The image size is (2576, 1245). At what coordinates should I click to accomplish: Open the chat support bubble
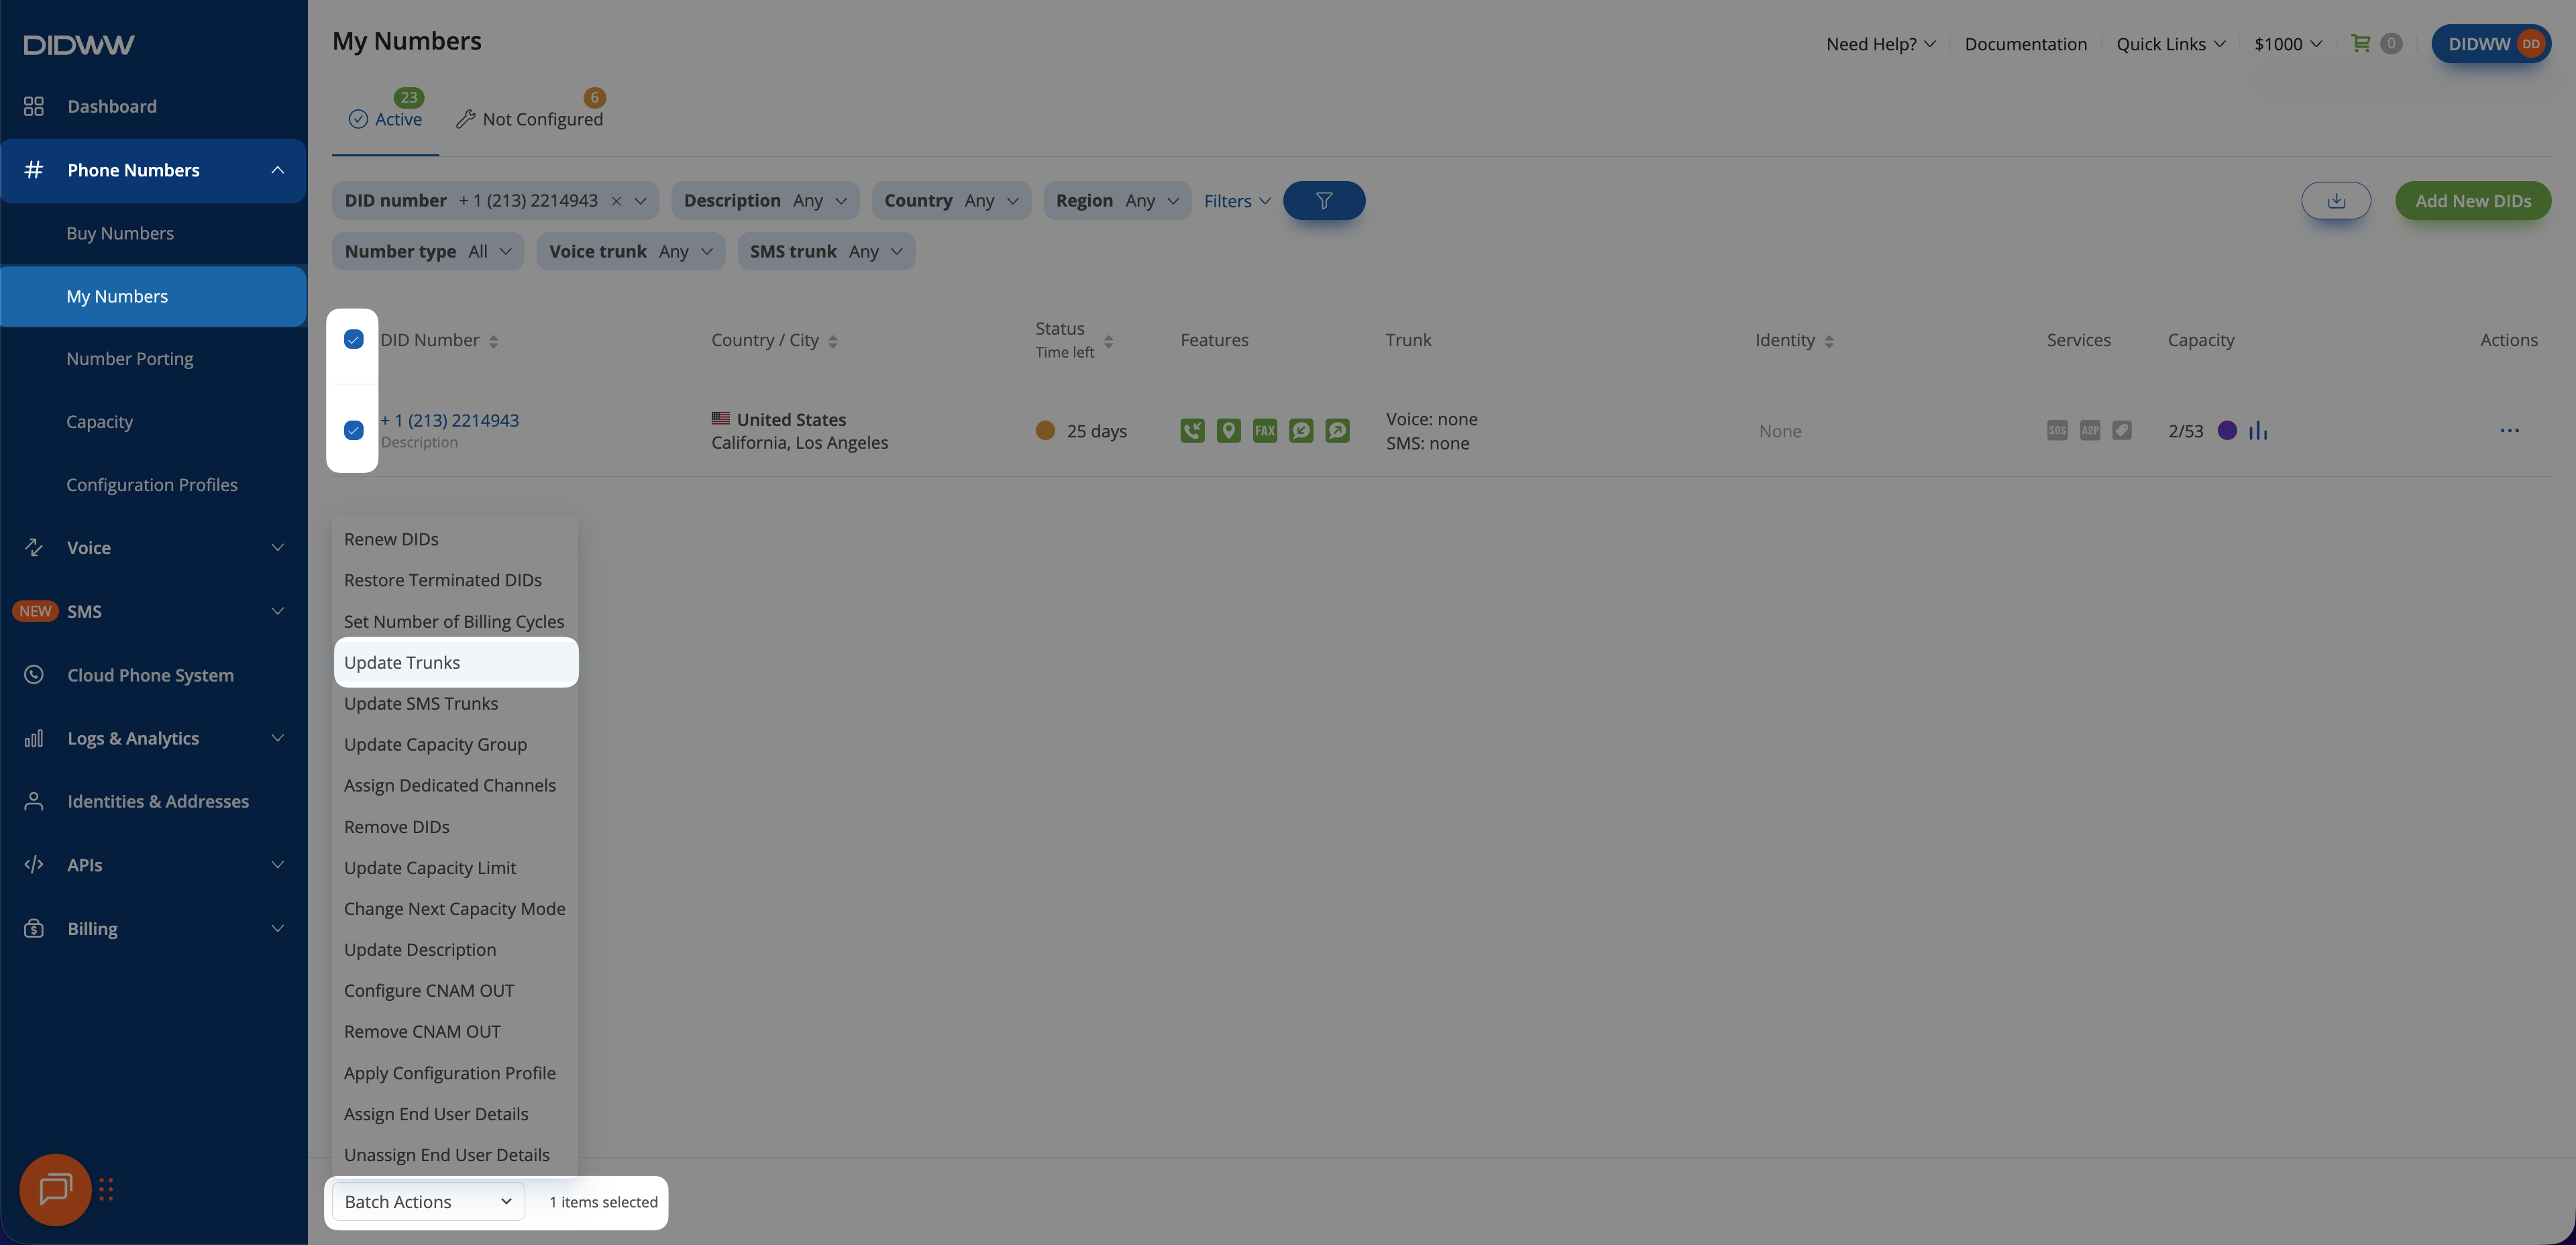pyautogui.click(x=55, y=1189)
